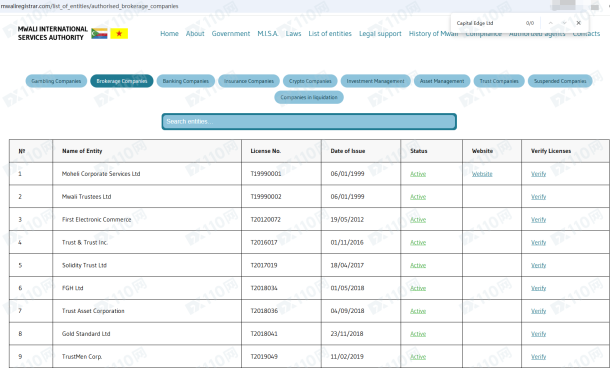Click Active status for Trust & Trust Inc.
Screen dimensions: 610x368
tap(418, 242)
